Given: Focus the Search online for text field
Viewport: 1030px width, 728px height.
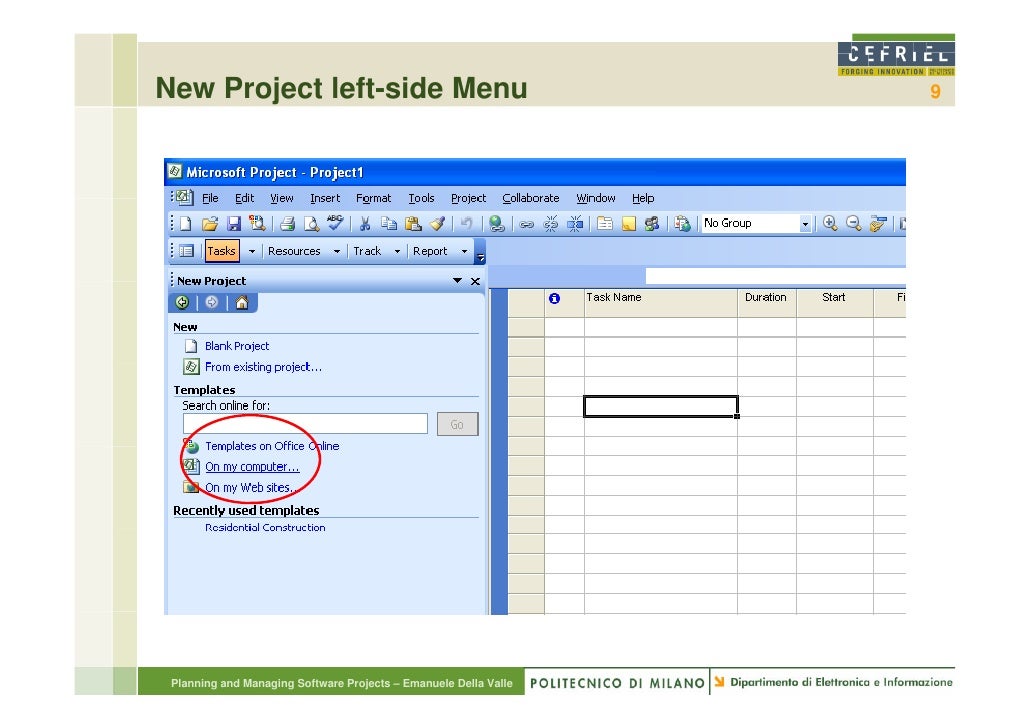Looking at the screenshot, I should [305, 424].
